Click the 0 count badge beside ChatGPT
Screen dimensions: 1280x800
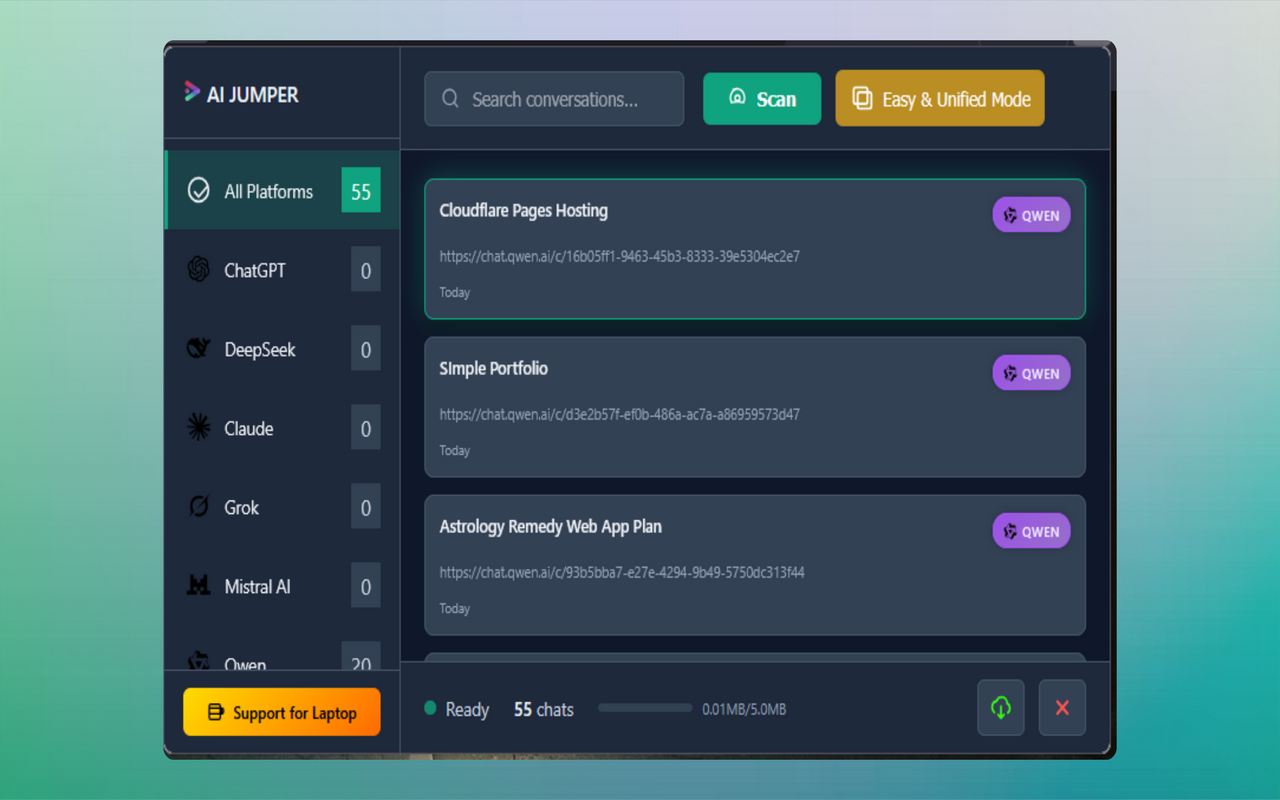(365, 269)
